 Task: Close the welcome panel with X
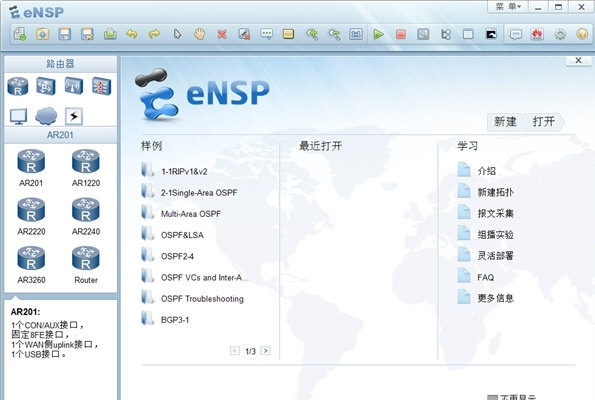578,60
